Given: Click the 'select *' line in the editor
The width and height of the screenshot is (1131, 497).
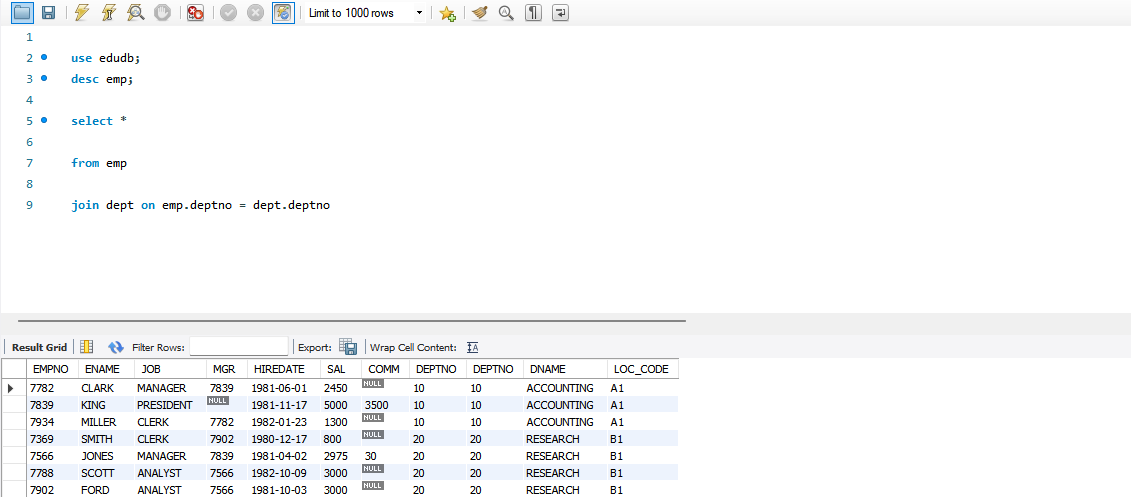Looking at the screenshot, I should click(x=98, y=121).
